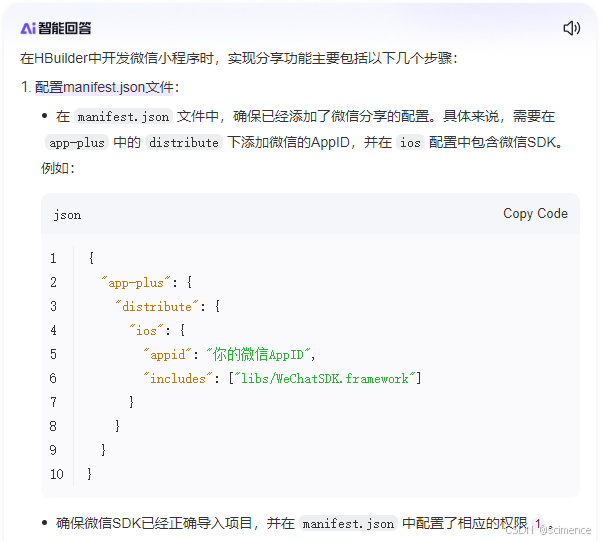This screenshot has height=541, width=602.
Task: Click the inline code app-plus tag
Action: (x=77, y=142)
